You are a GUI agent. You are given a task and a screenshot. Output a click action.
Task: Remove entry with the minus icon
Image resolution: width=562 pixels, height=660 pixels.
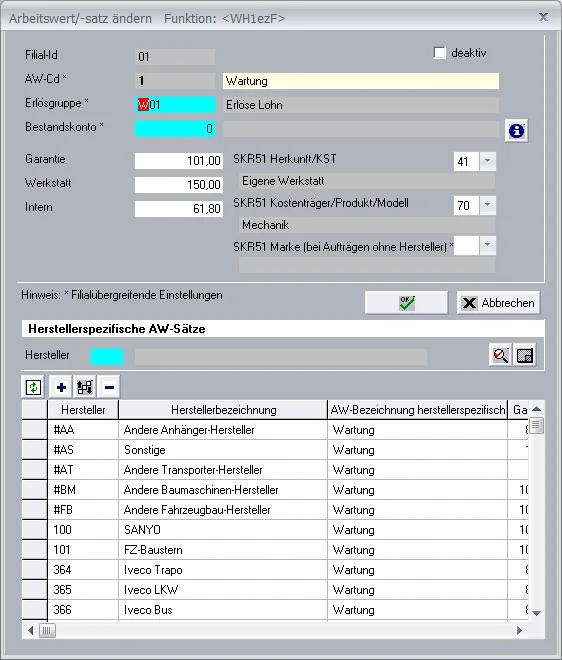[109, 387]
